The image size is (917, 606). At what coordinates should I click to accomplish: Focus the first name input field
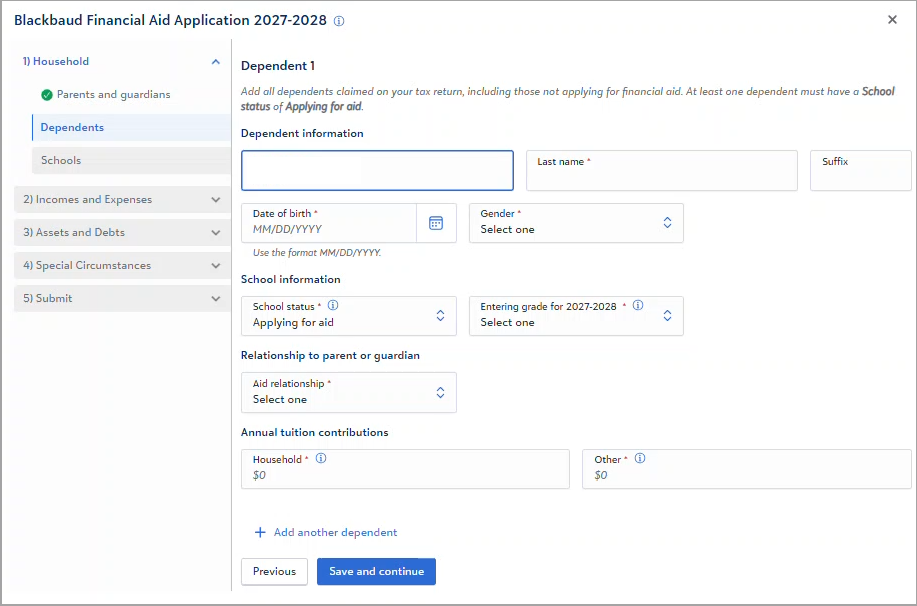[377, 170]
